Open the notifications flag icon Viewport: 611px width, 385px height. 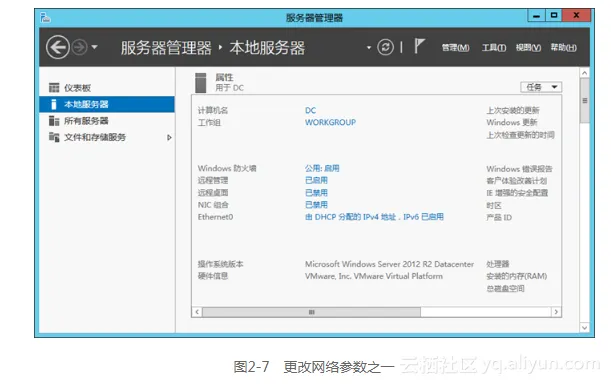[419, 46]
